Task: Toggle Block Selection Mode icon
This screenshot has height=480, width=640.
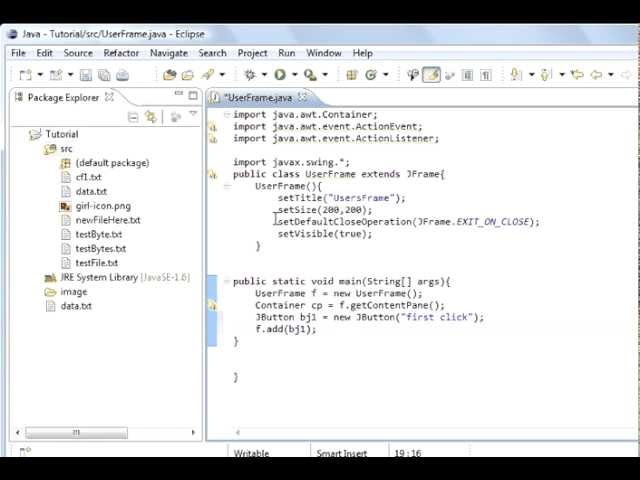Action: coord(467,75)
